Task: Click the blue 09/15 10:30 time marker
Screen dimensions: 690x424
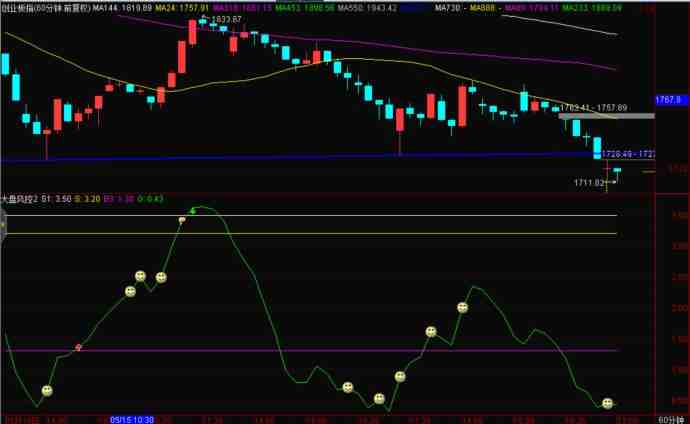Action: coord(132,420)
